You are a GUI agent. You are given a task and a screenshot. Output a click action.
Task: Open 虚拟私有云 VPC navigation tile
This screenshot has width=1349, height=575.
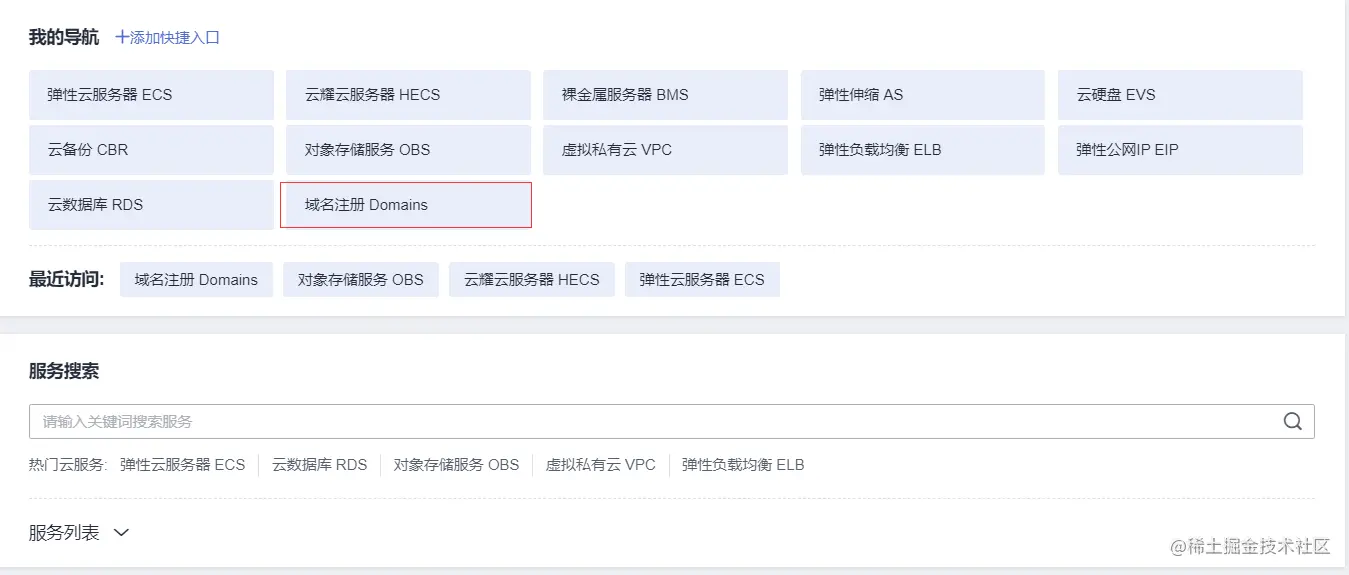point(665,150)
